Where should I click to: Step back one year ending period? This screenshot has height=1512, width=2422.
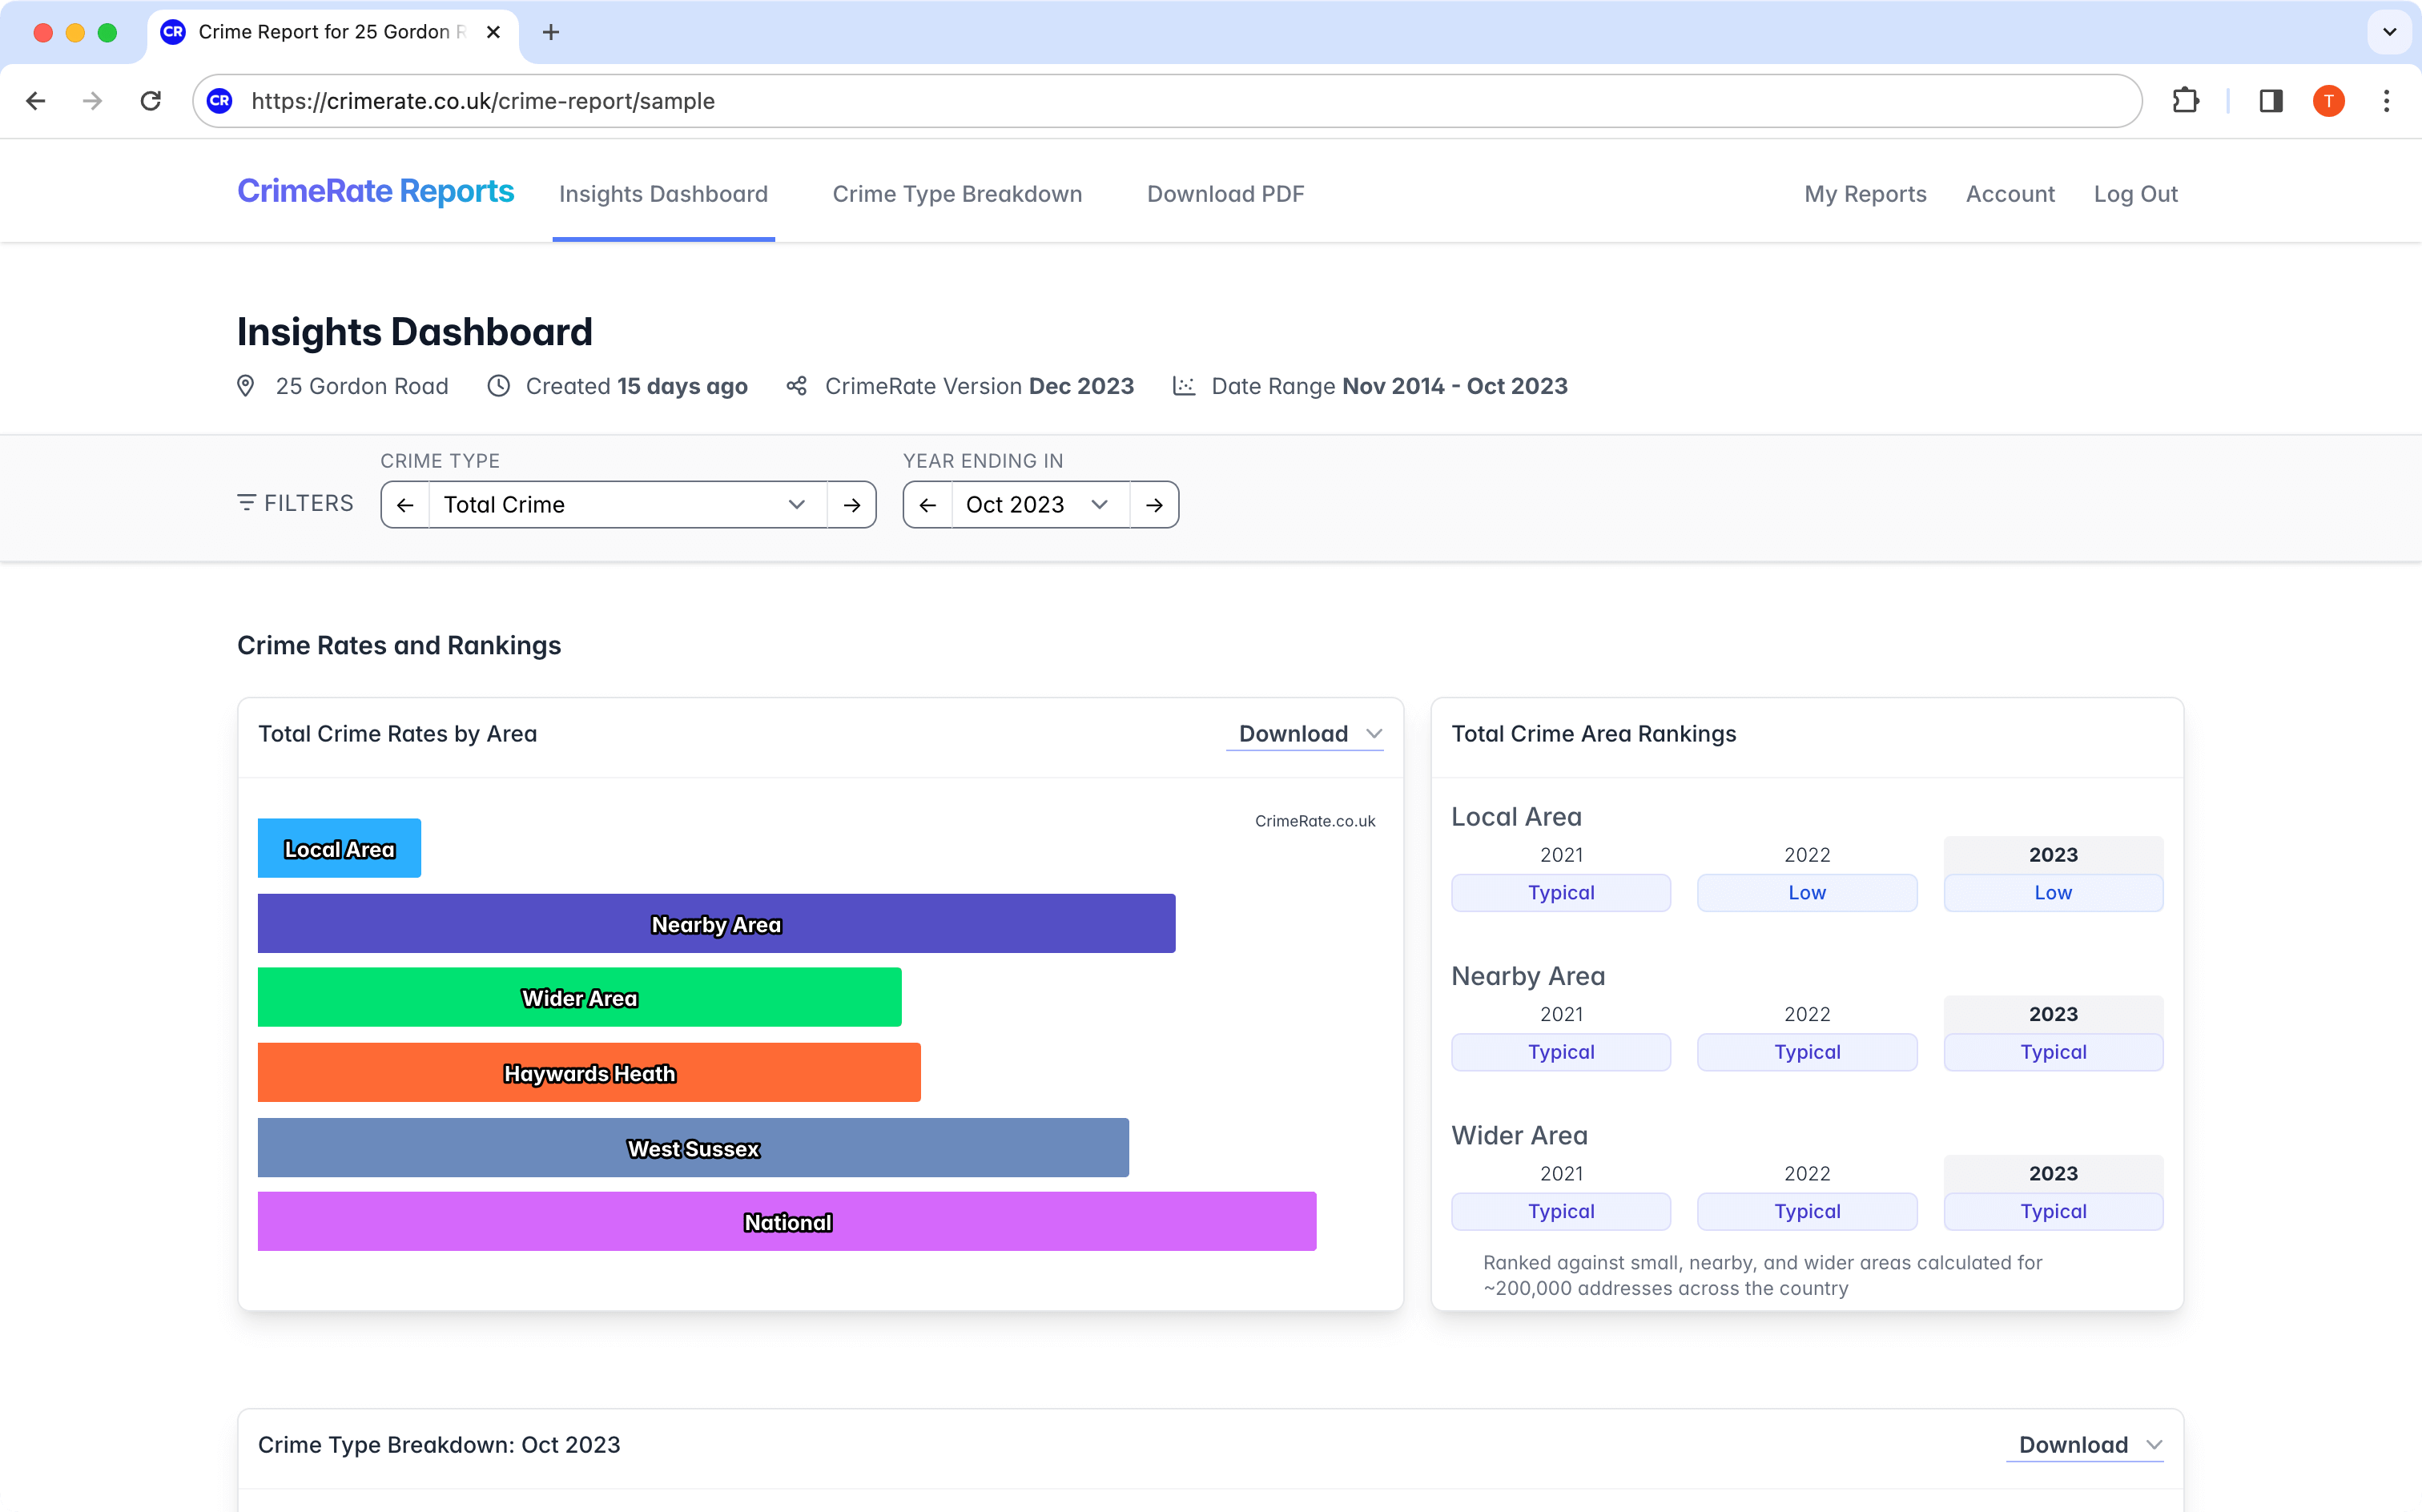pos(928,505)
